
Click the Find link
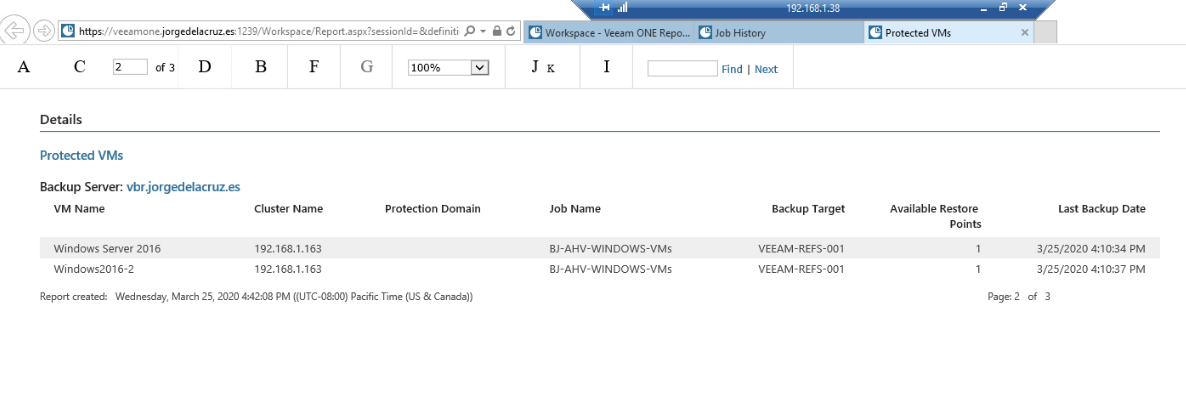[731, 69]
